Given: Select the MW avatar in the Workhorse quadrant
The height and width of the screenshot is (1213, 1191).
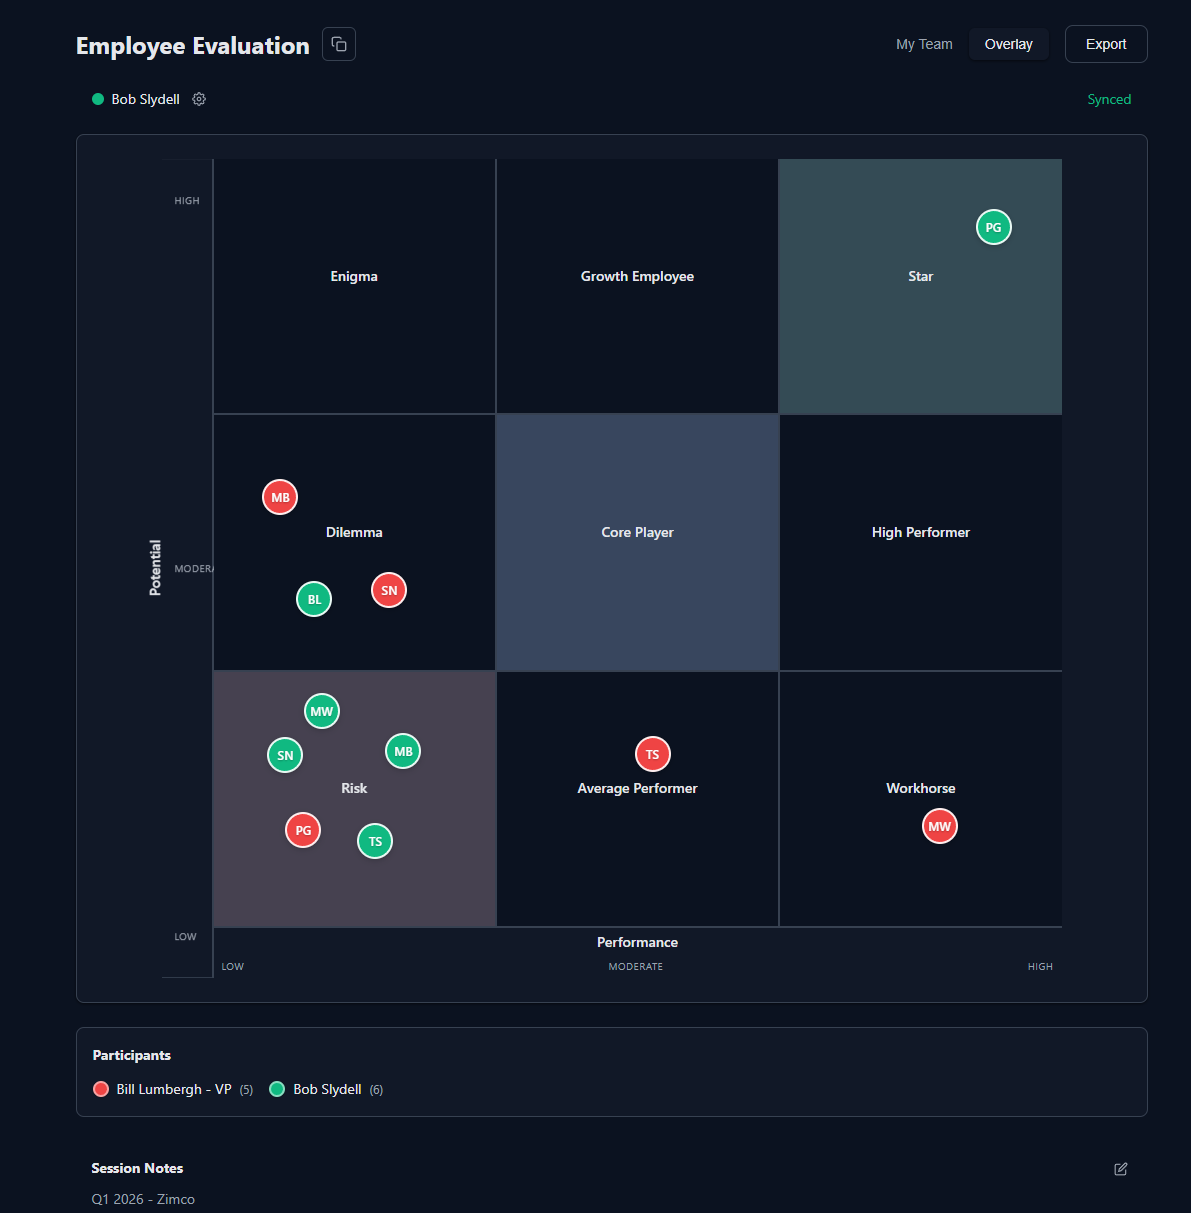Looking at the screenshot, I should 939,826.
